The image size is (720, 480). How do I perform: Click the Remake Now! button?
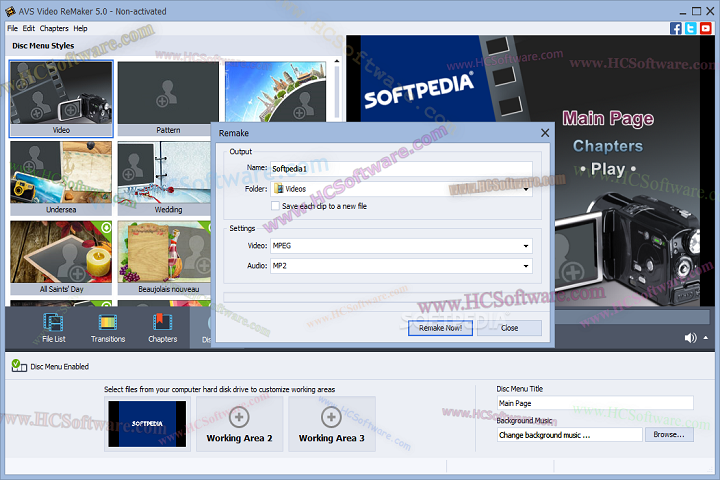[x=440, y=328]
